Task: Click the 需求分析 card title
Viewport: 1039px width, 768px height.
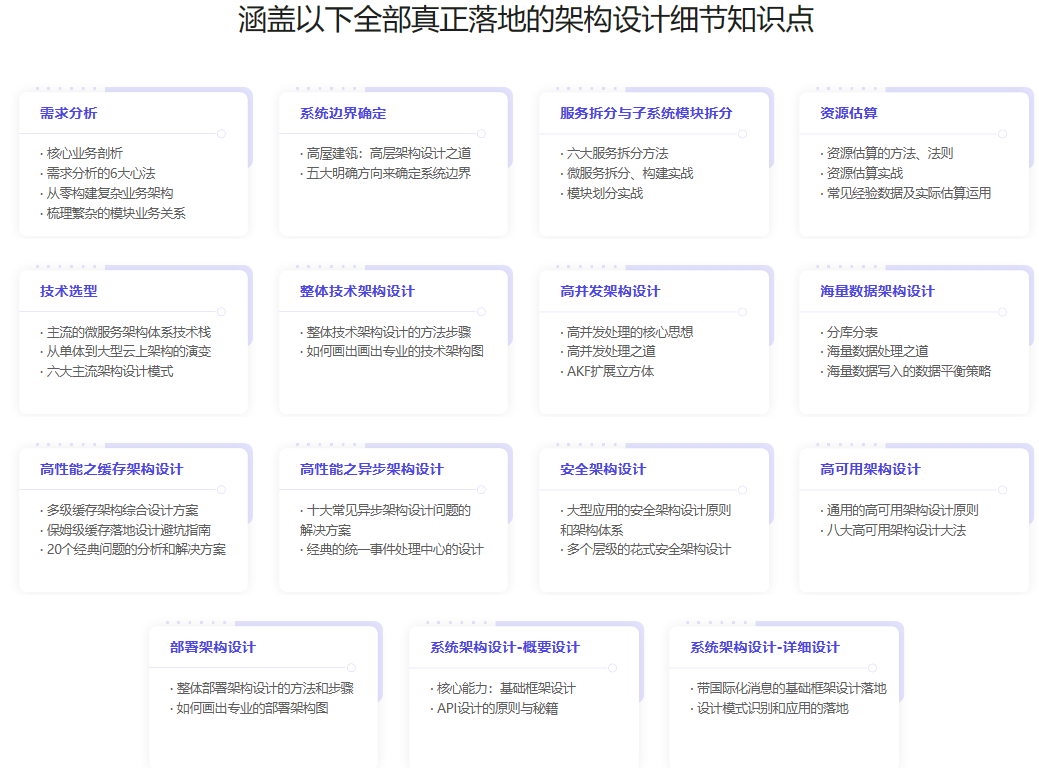Action: 69,113
